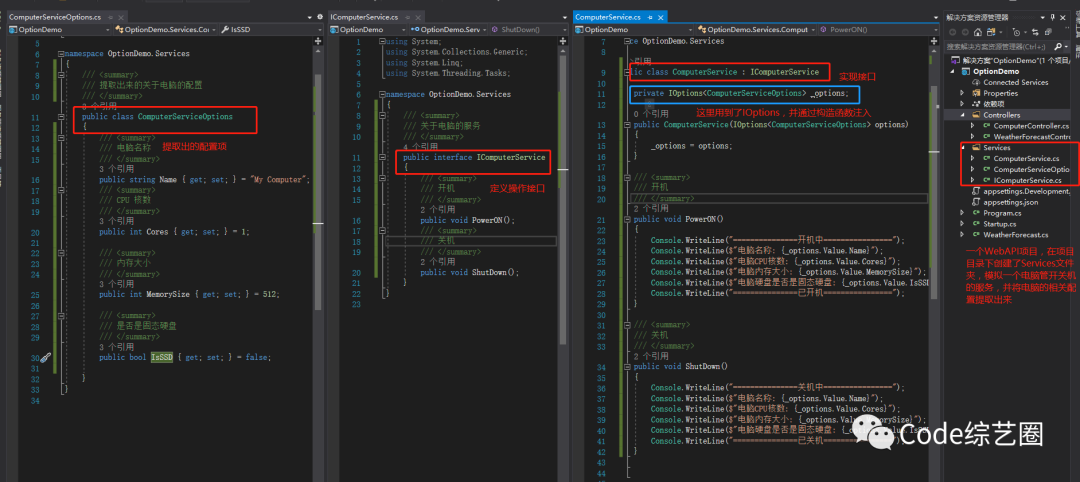Select WeatherForecast.cs file

[x=1015, y=235]
